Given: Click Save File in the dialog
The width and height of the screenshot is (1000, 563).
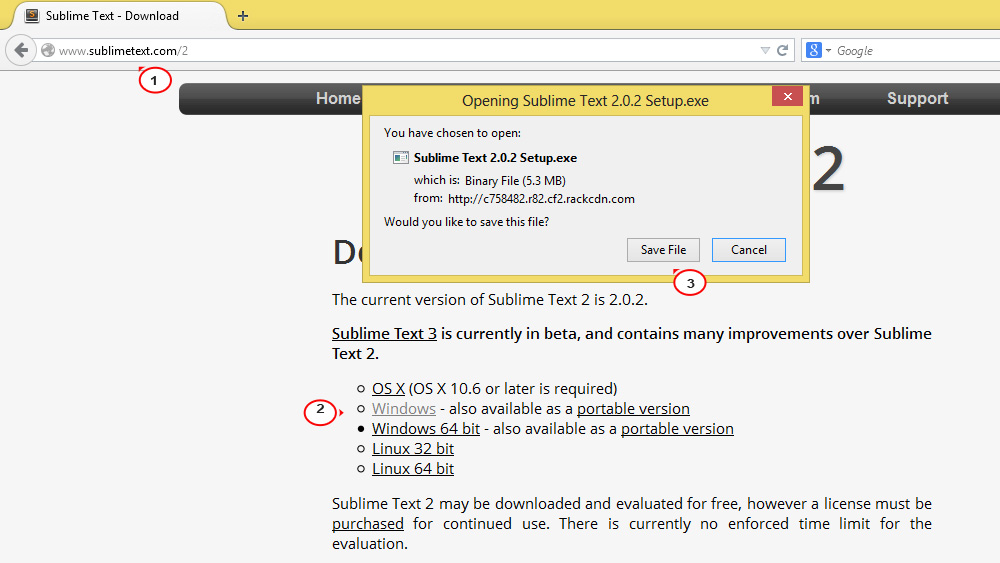Looking at the screenshot, I should [x=663, y=250].
